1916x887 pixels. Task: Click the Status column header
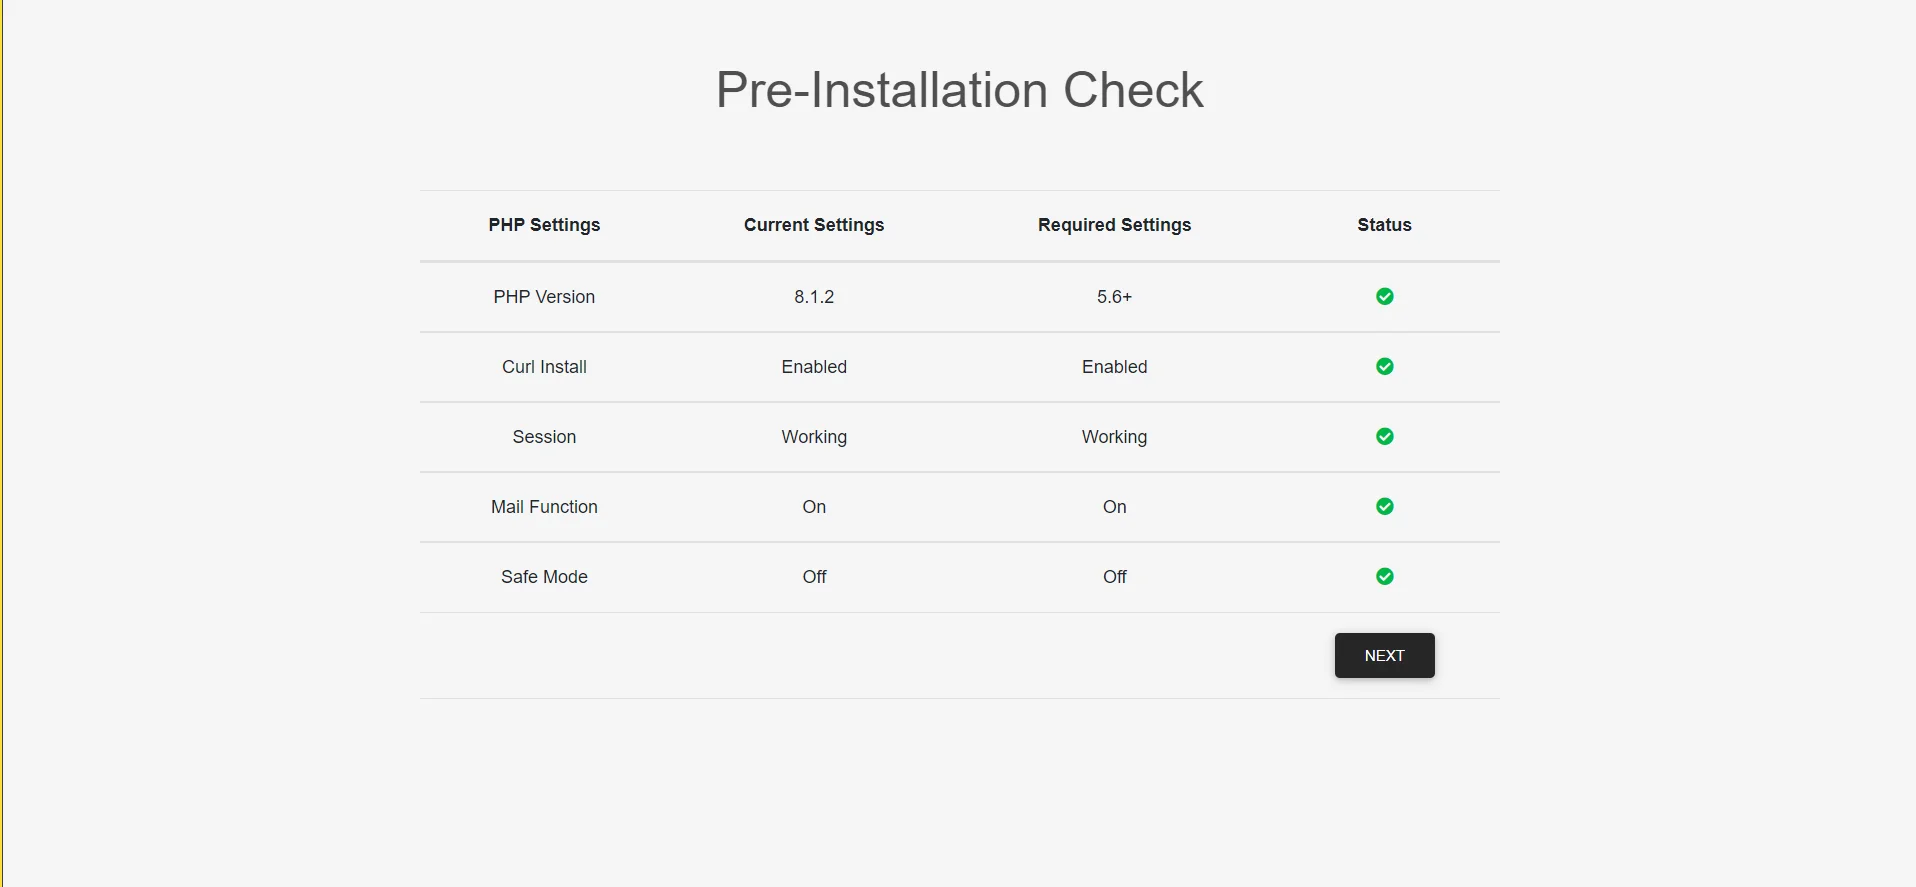[x=1384, y=225]
